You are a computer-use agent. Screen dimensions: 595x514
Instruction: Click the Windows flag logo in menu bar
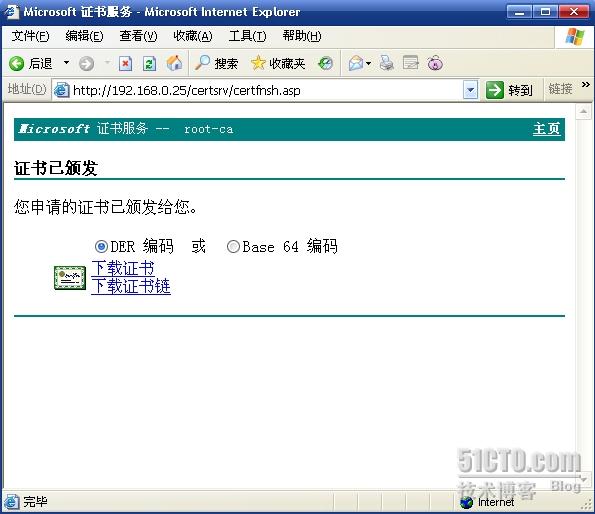(575, 37)
